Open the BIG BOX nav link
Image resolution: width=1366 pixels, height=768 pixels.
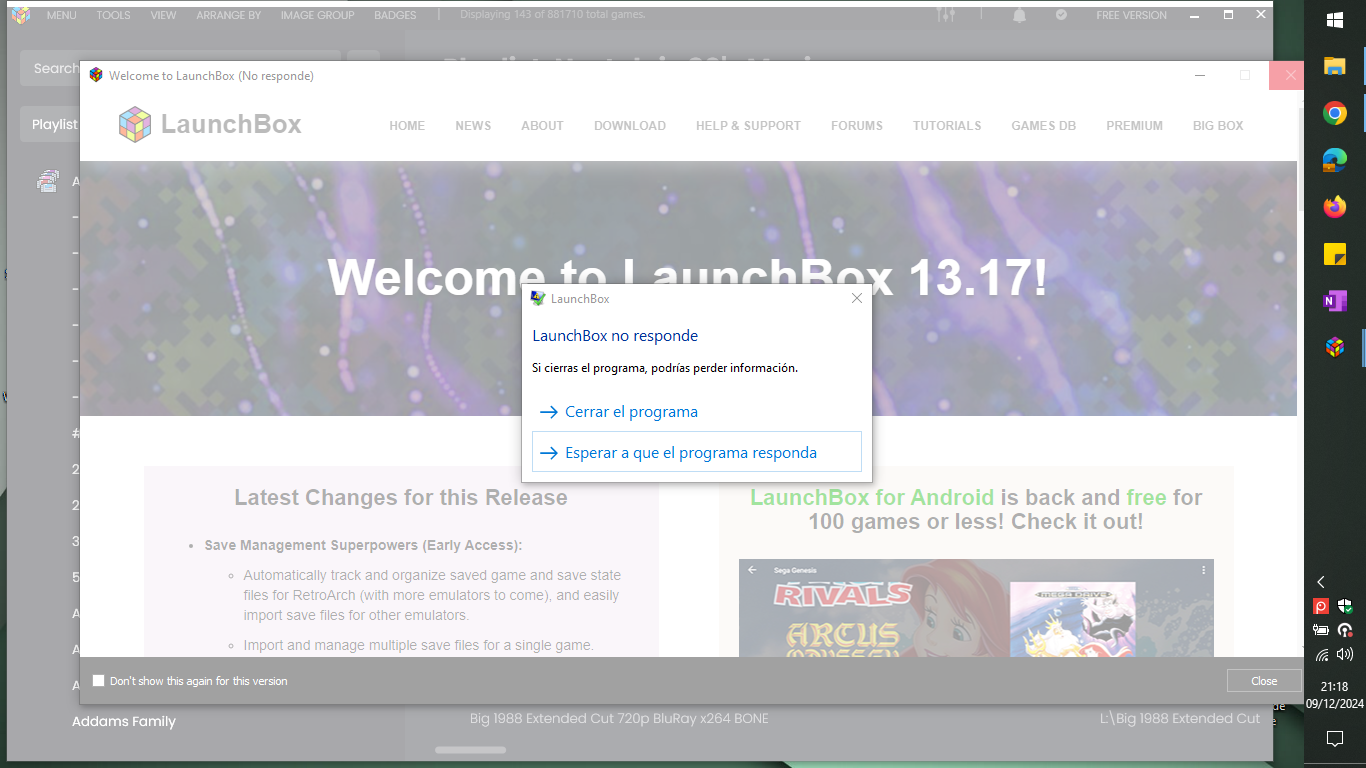click(x=1218, y=126)
